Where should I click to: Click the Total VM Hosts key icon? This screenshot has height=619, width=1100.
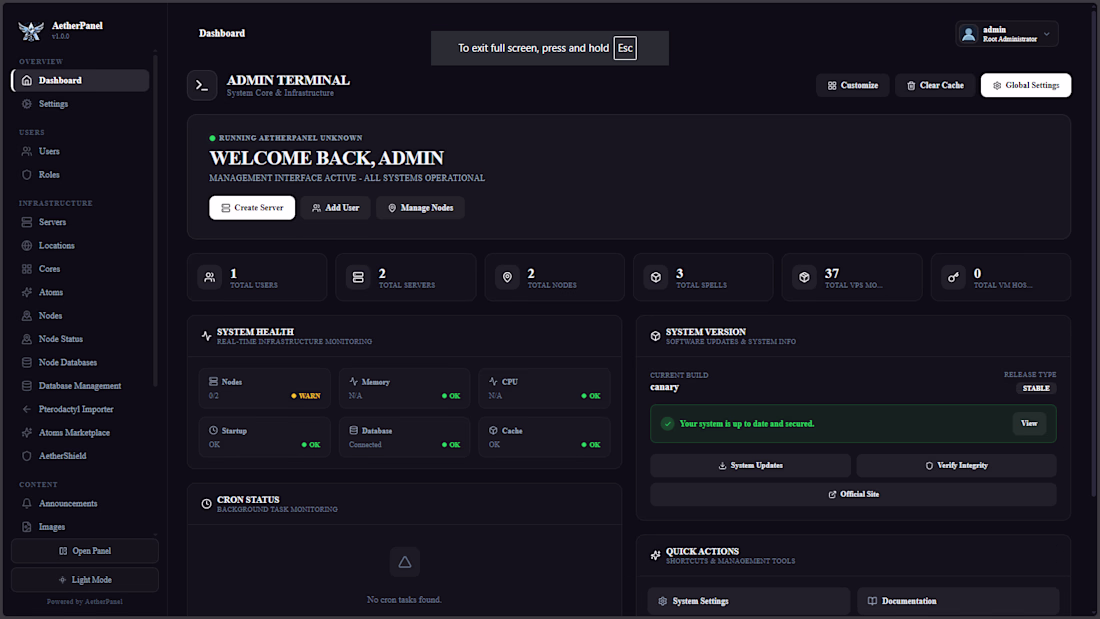953,277
